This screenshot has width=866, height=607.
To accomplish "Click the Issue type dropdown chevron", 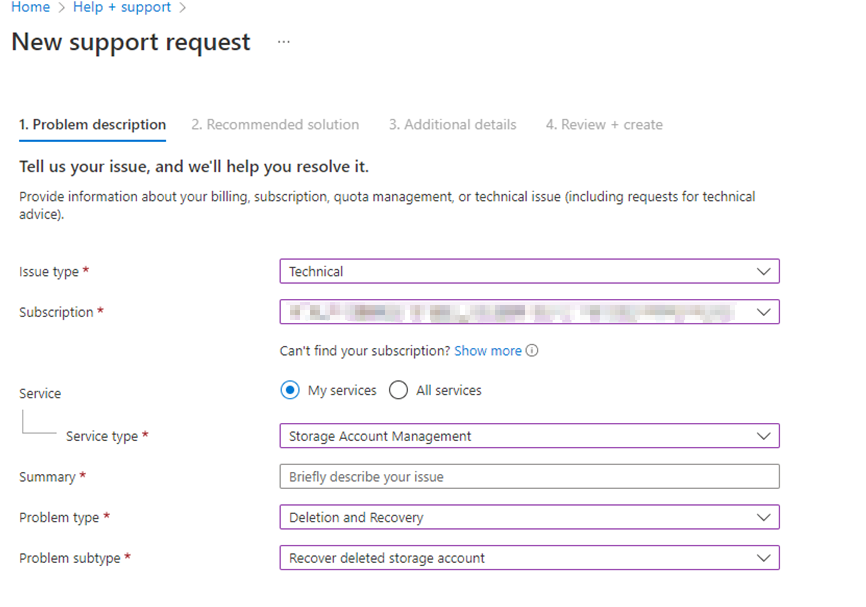I will [x=764, y=271].
